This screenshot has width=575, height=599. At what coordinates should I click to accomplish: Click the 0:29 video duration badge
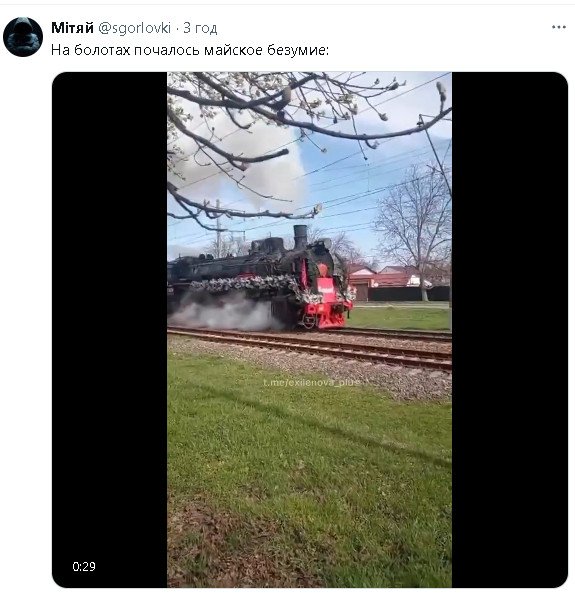click(x=84, y=566)
